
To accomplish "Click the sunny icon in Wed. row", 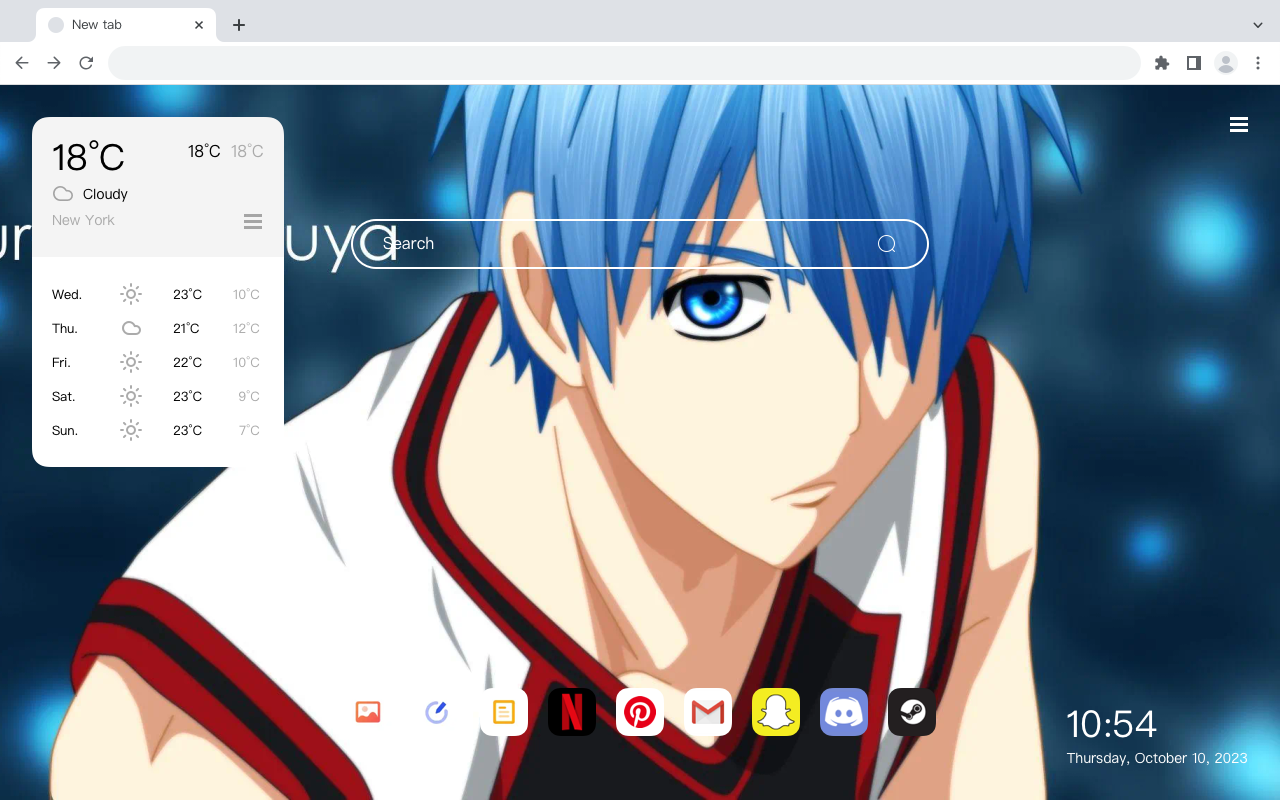I will (131, 294).
